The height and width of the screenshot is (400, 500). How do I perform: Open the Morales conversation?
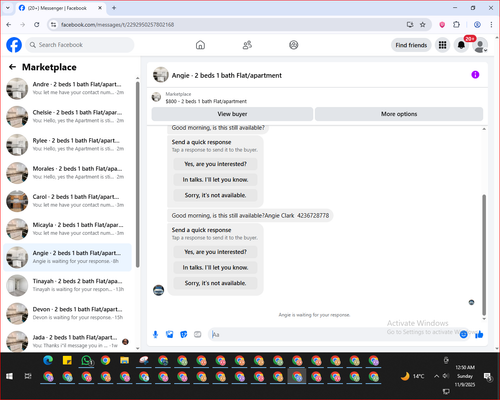[x=68, y=173]
